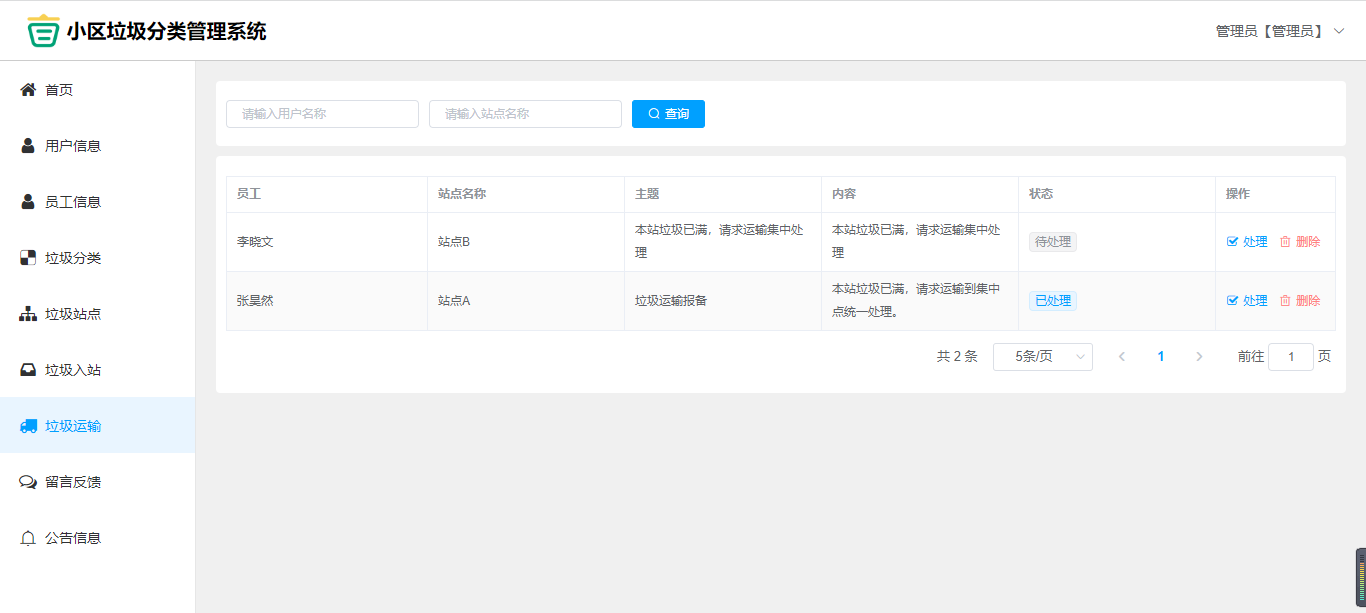Click the chat bubble icon for 留言反馈
1366x613 pixels.
coord(28,482)
